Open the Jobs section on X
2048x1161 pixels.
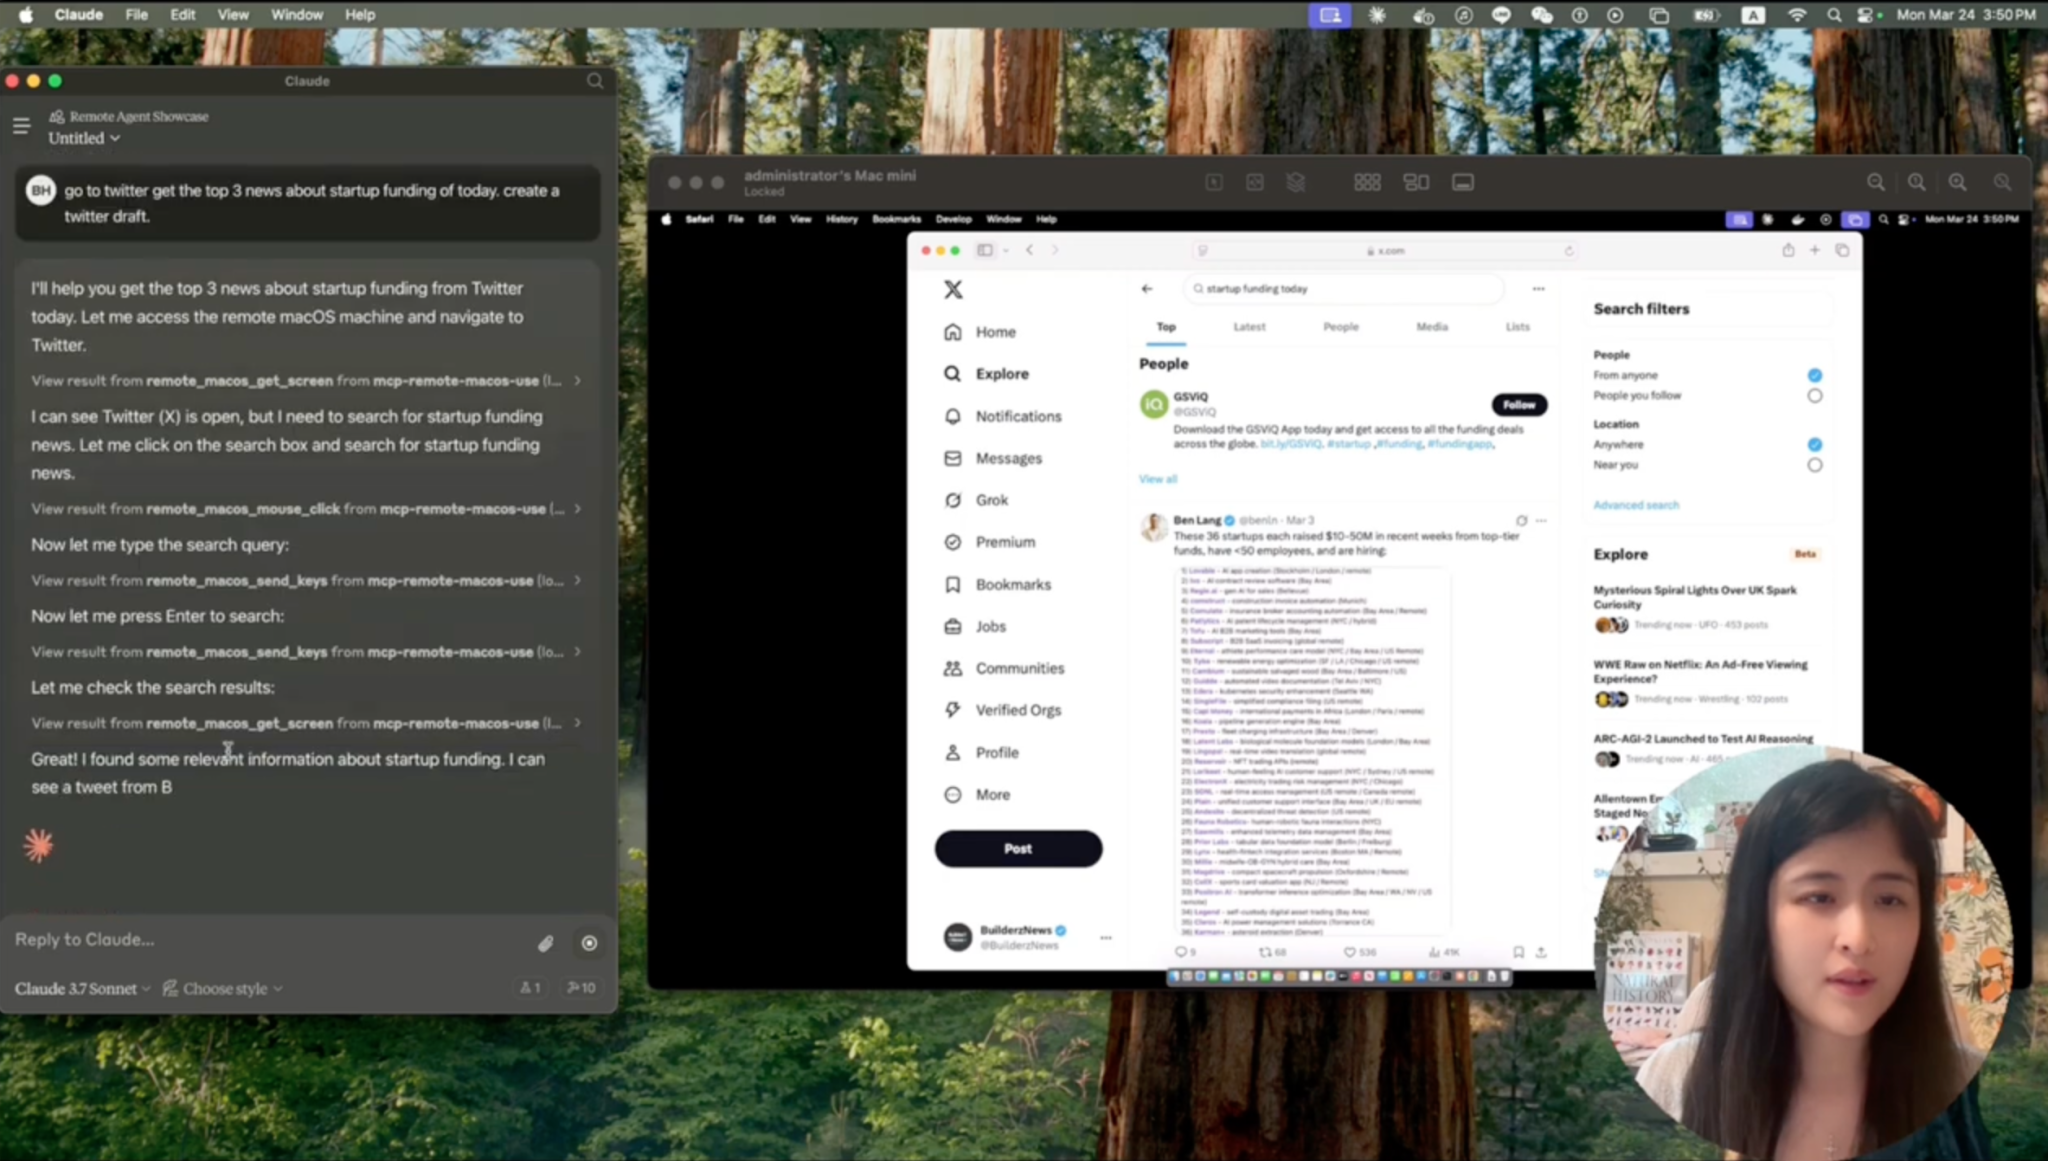[x=990, y=626]
